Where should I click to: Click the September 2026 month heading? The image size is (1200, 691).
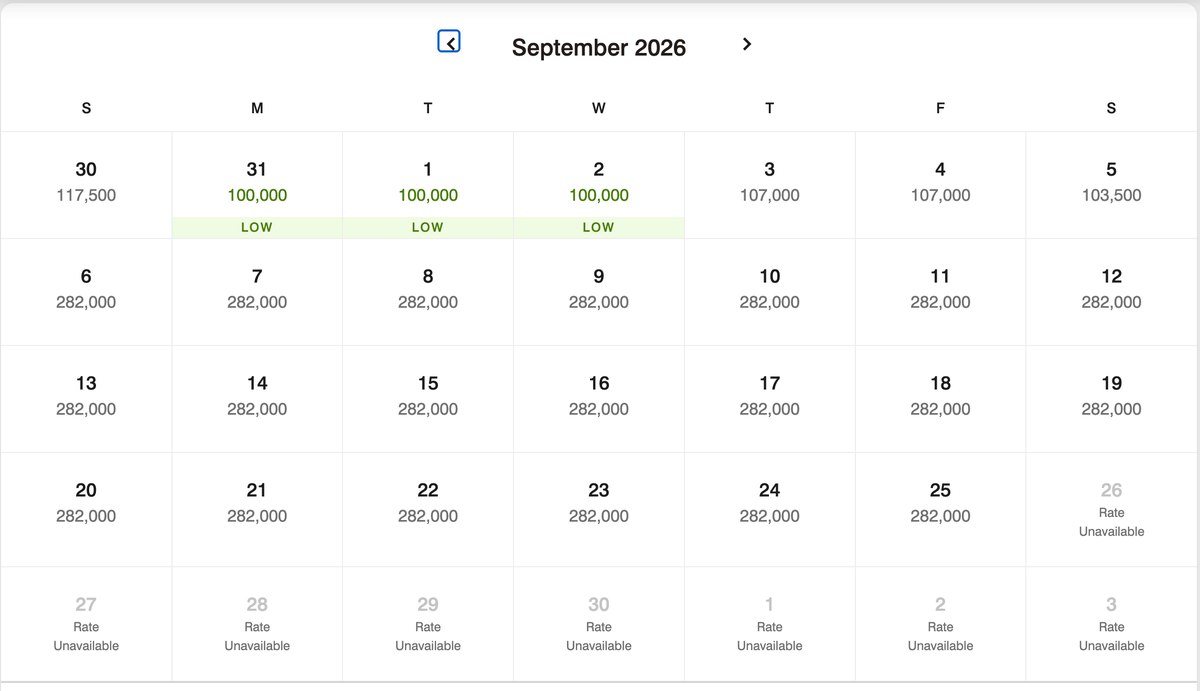tap(598, 47)
